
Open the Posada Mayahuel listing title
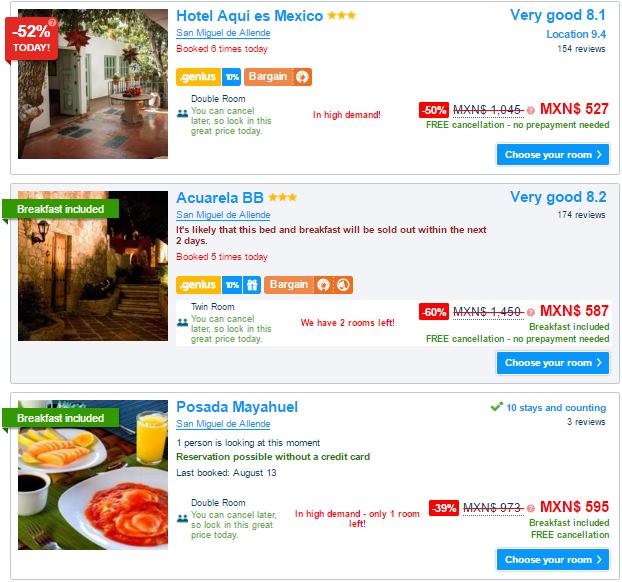point(237,407)
